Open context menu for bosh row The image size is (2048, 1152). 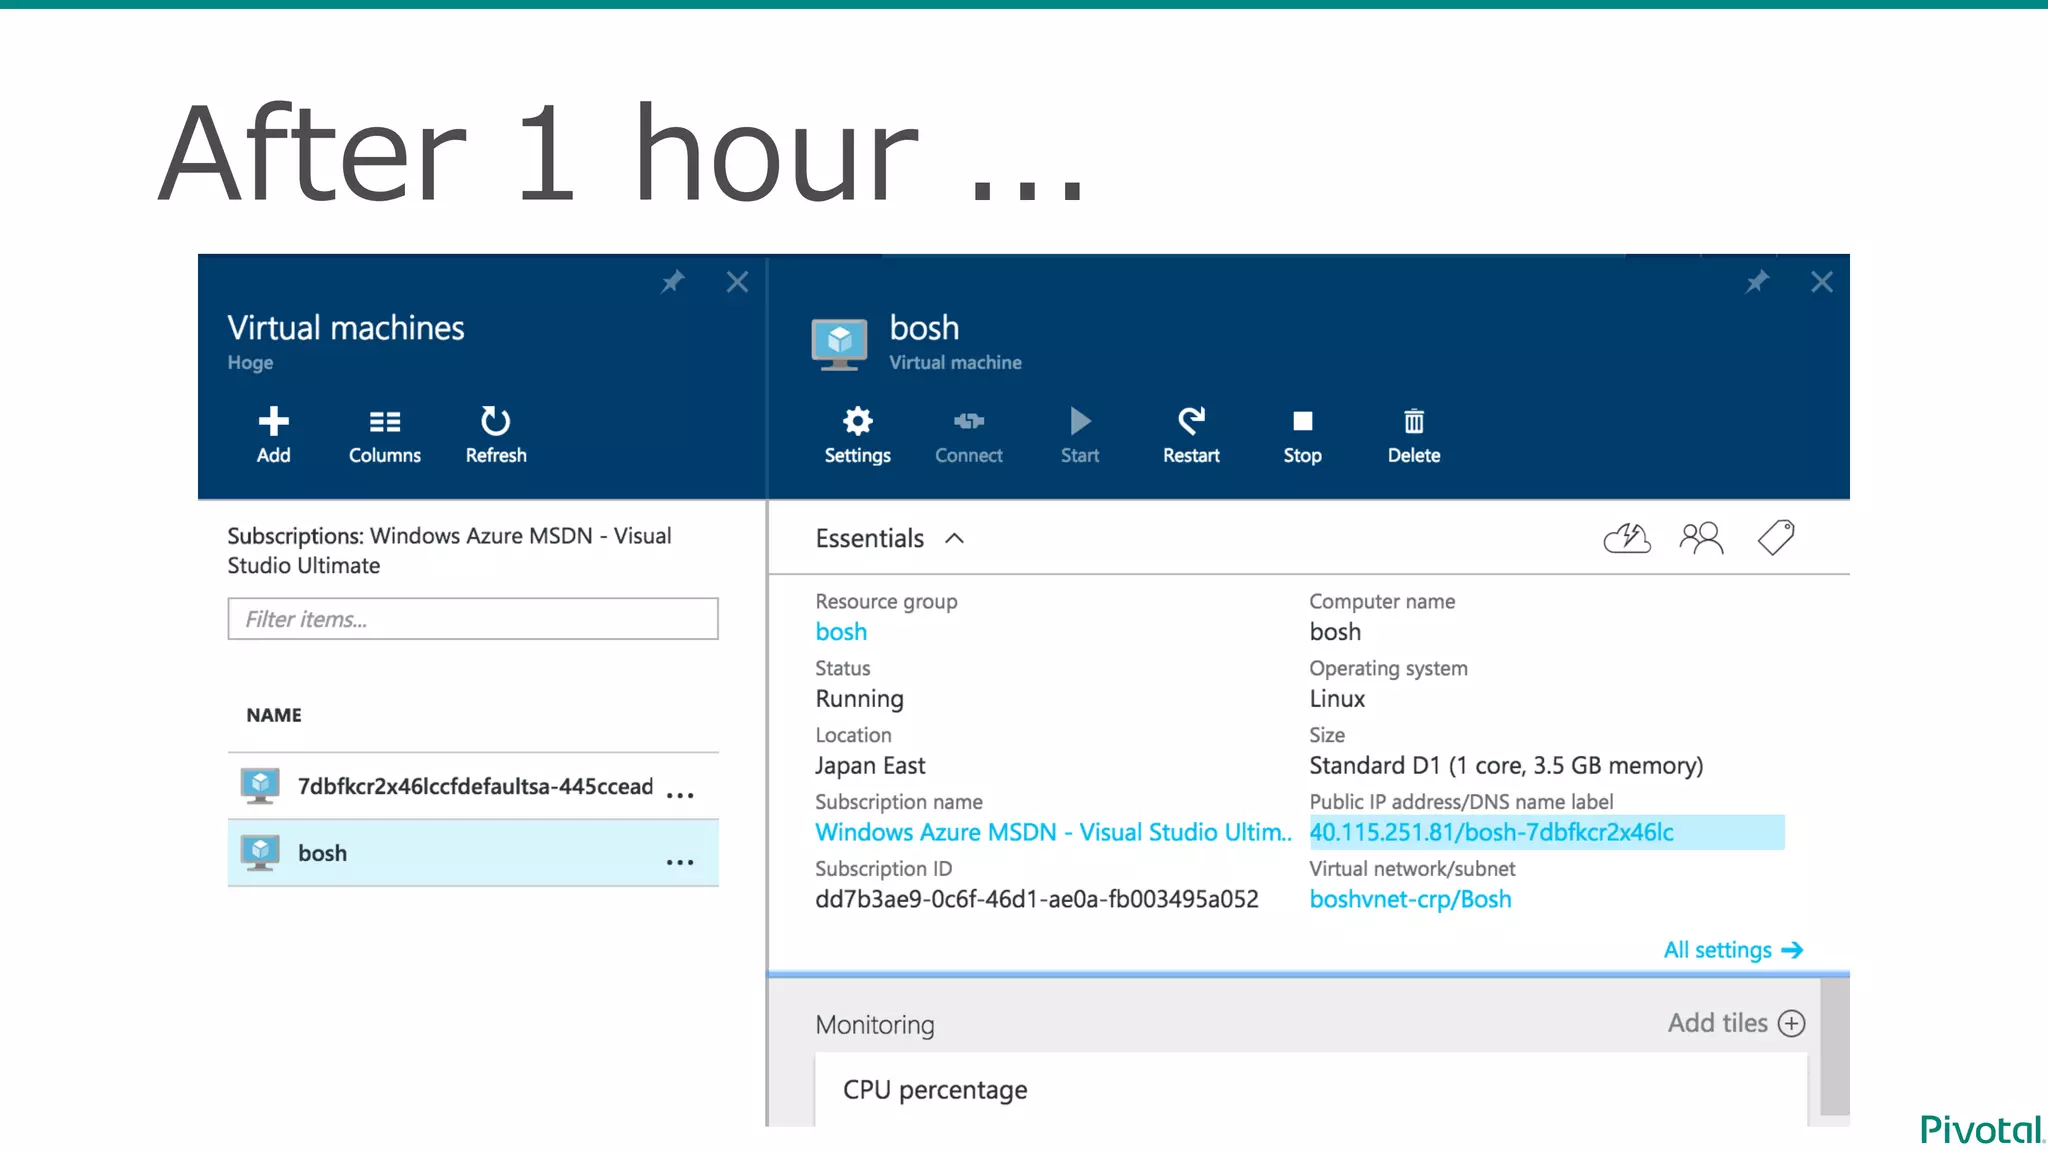click(x=680, y=862)
